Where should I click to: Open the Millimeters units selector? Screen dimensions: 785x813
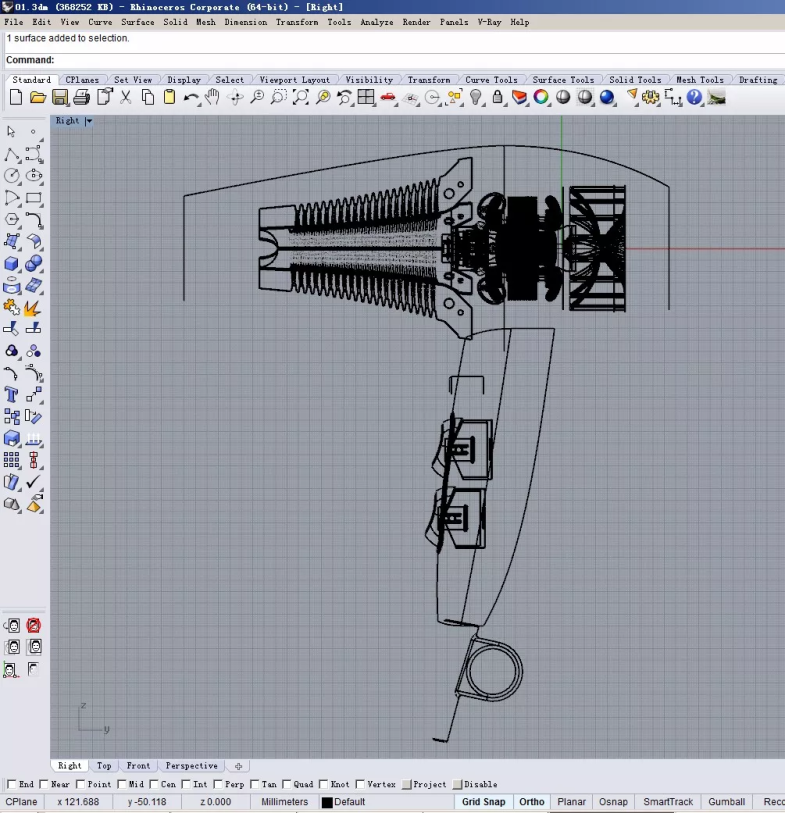point(285,802)
